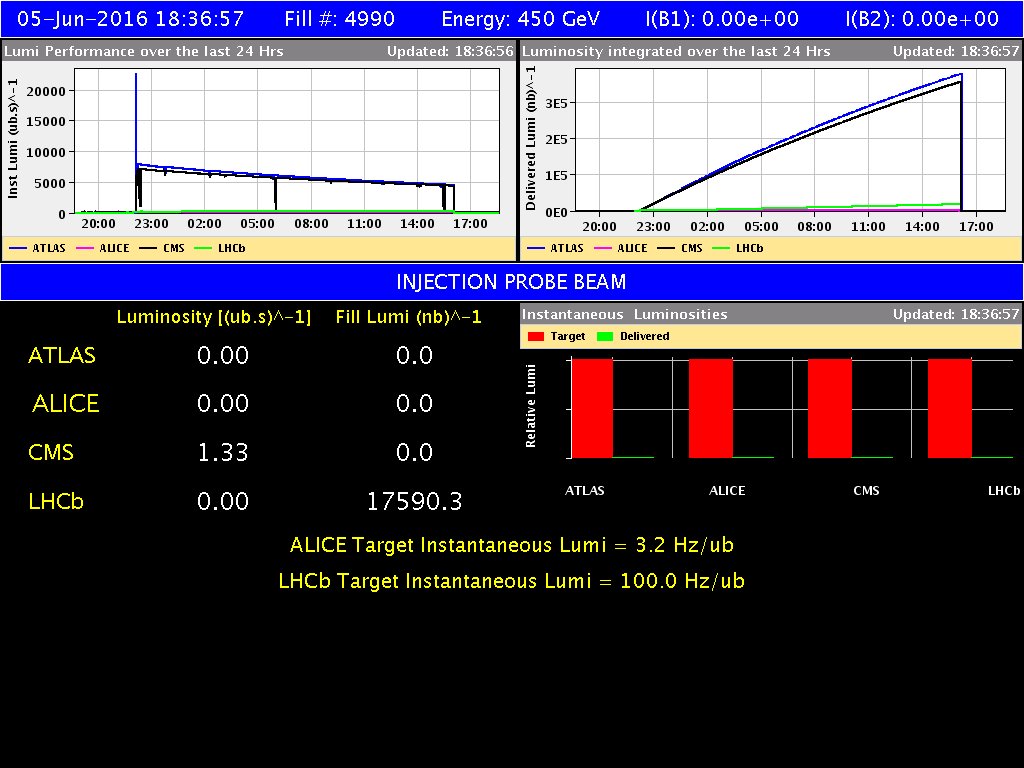Click the Fill Lumi (nb)^-1 column header
The height and width of the screenshot is (768, 1024).
click(408, 317)
